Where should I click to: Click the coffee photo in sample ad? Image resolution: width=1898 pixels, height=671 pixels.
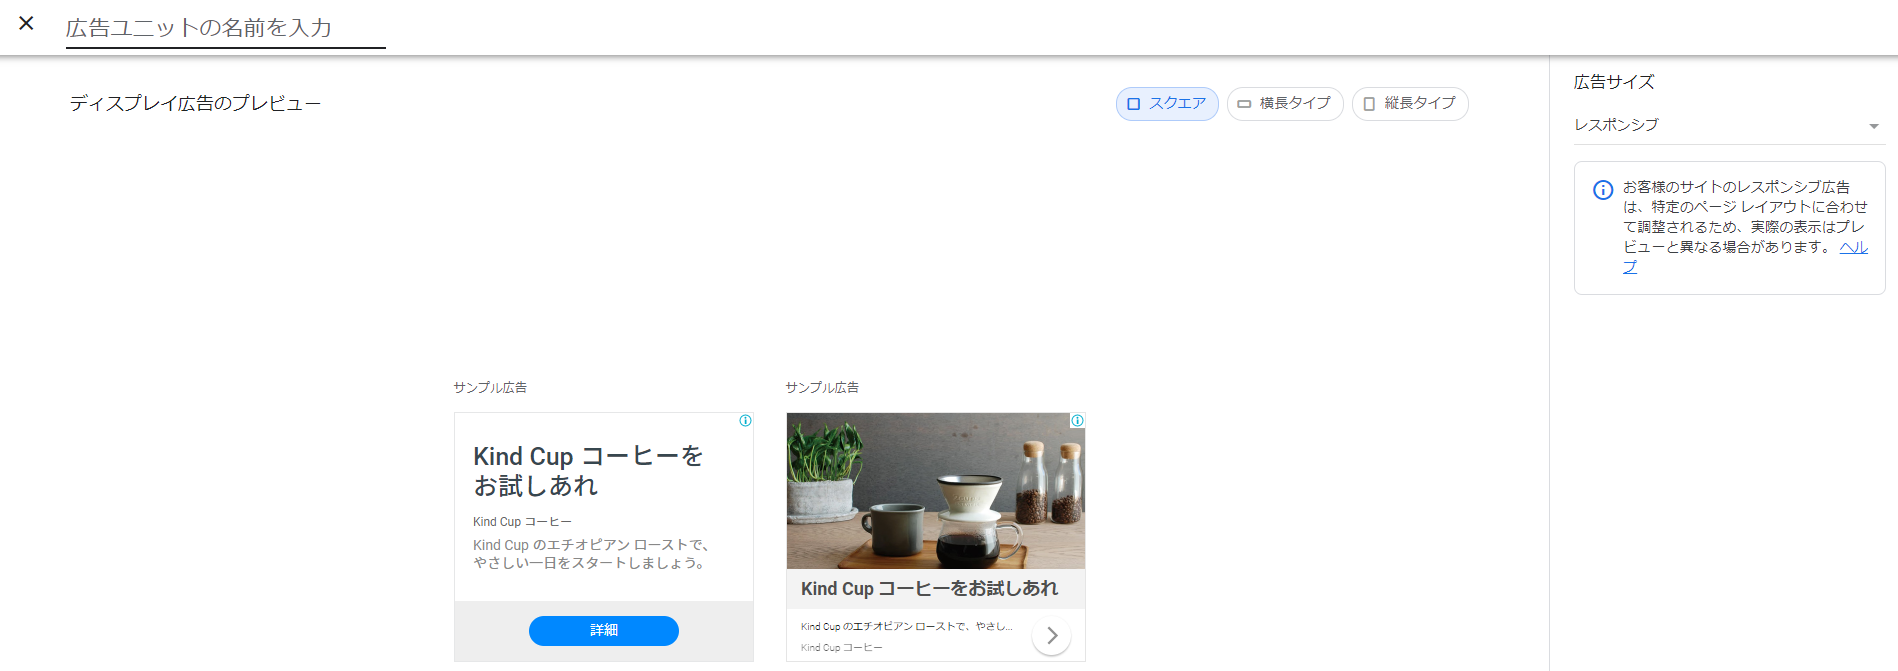click(935, 491)
